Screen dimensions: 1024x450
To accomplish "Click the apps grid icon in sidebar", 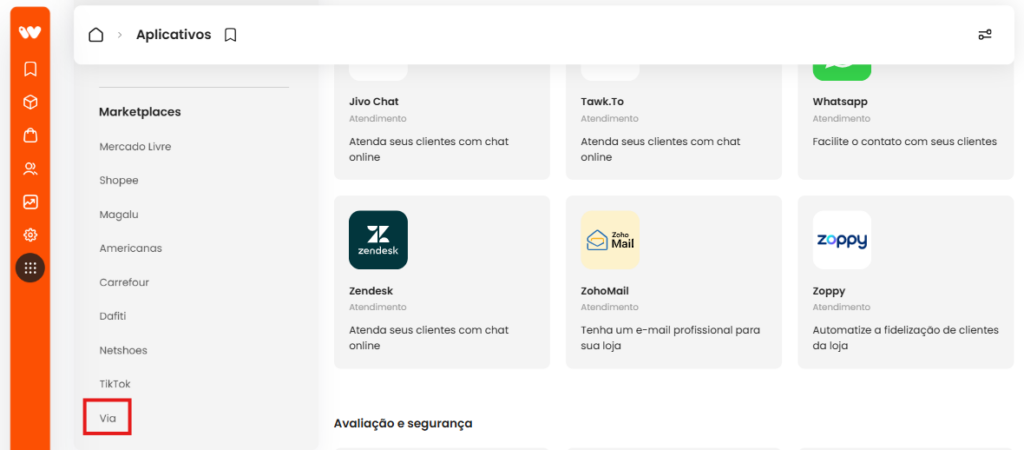I will (x=30, y=268).
